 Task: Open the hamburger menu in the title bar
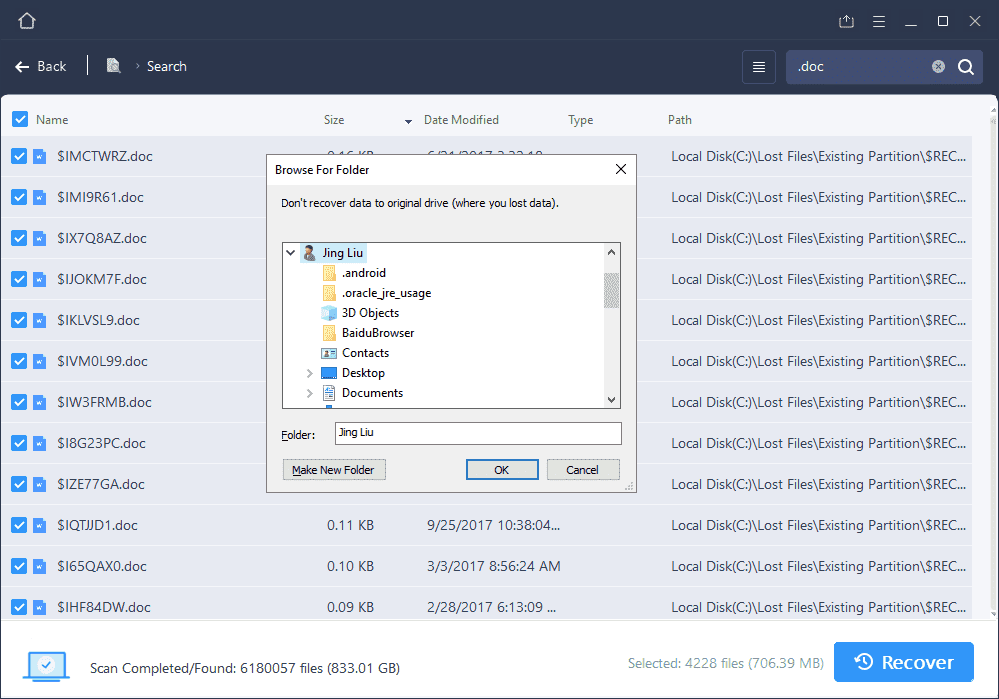click(x=879, y=20)
